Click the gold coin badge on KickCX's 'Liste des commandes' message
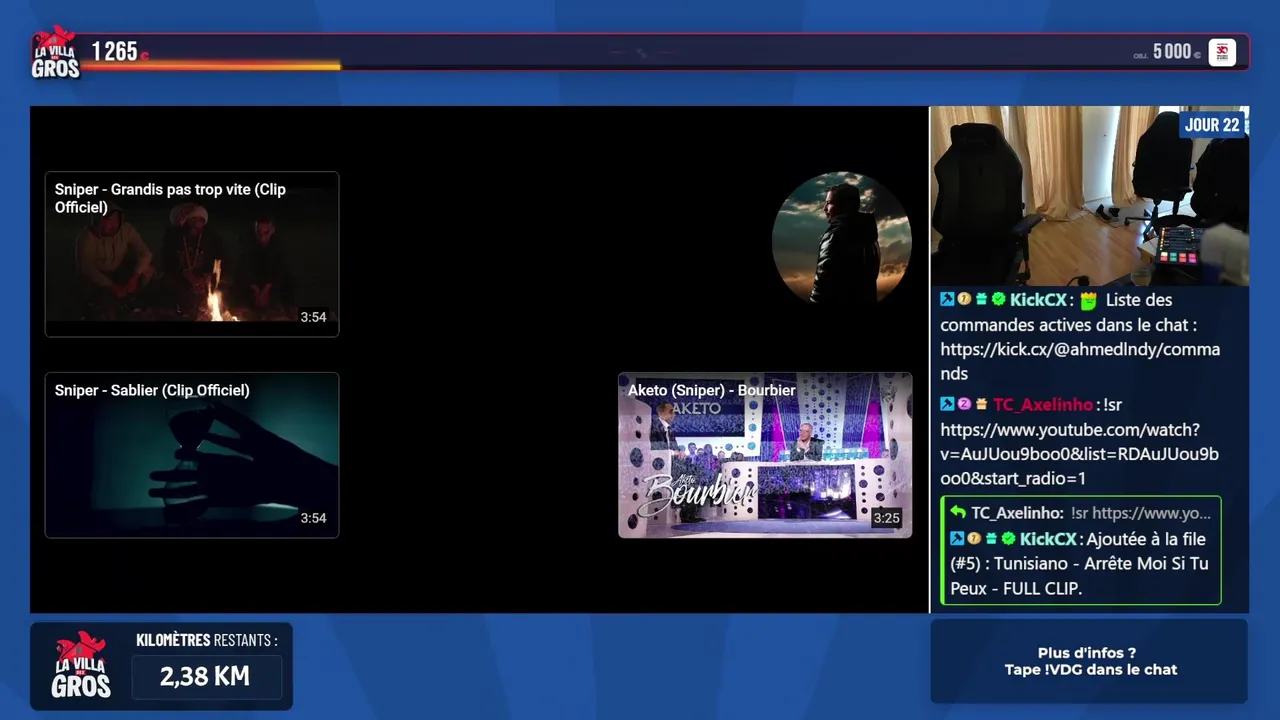1280x720 pixels. point(964,299)
